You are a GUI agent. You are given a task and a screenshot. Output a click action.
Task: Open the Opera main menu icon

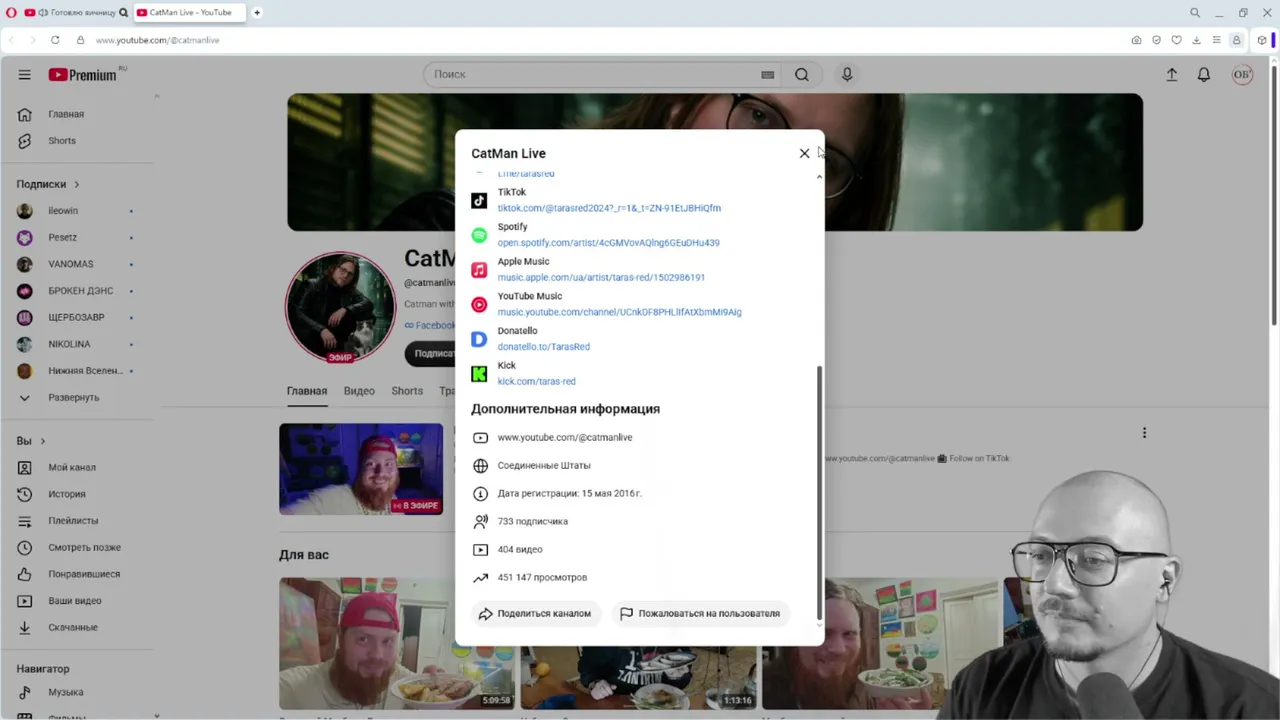pos(11,13)
